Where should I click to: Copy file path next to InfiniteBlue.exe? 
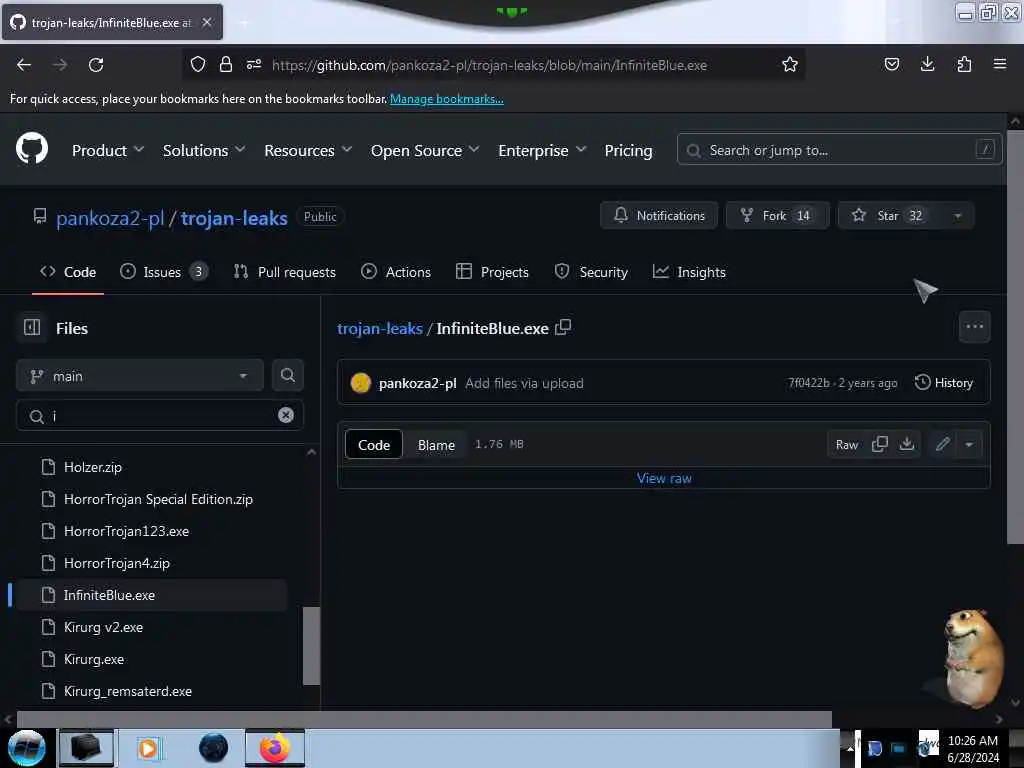point(563,327)
